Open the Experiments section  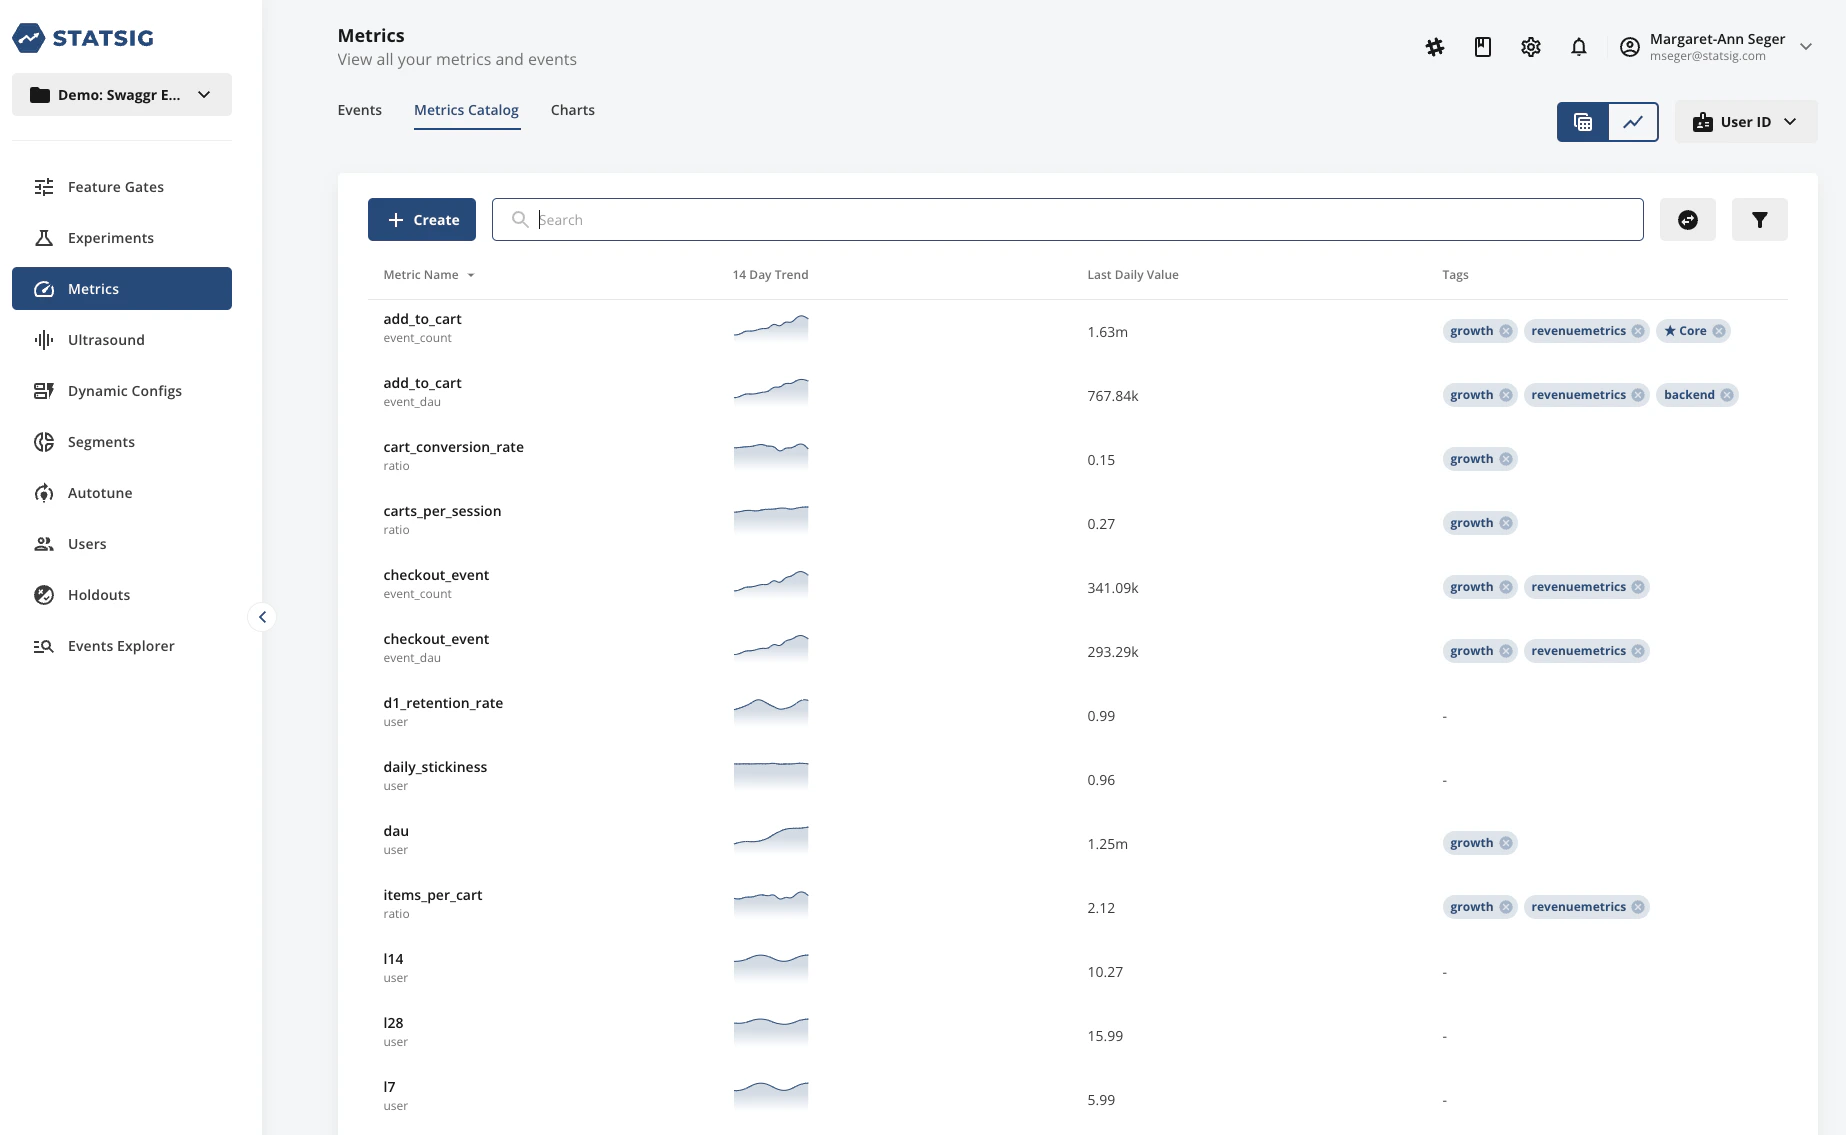[x=110, y=238]
